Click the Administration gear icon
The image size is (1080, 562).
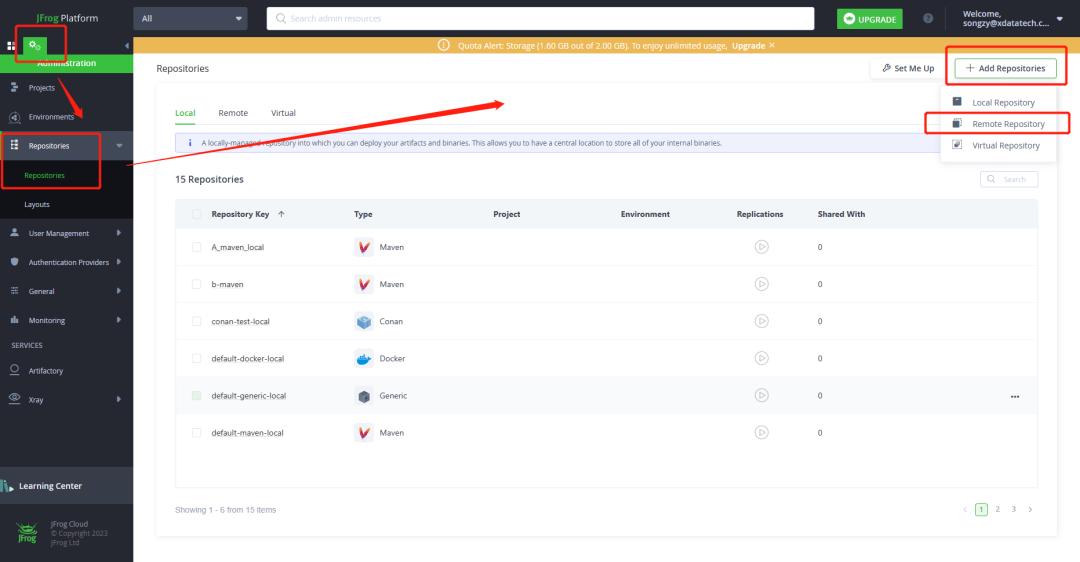(x=35, y=45)
